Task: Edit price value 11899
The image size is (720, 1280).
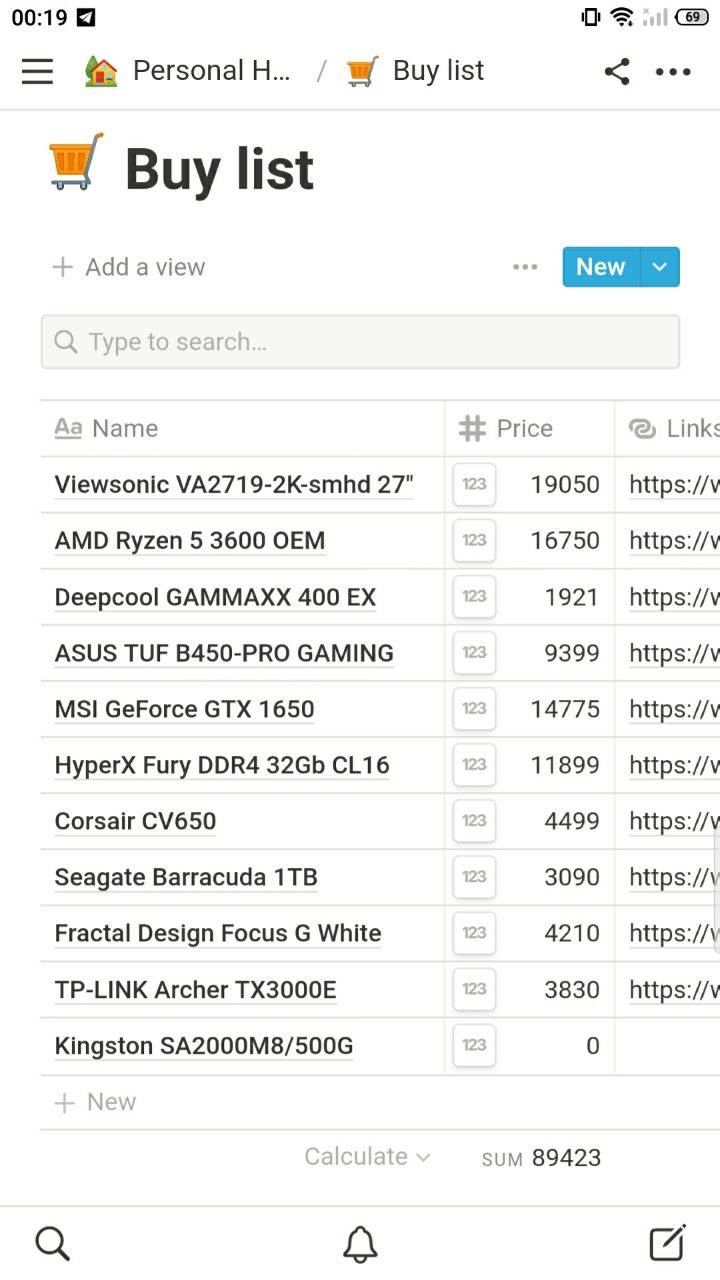Action: (565, 765)
